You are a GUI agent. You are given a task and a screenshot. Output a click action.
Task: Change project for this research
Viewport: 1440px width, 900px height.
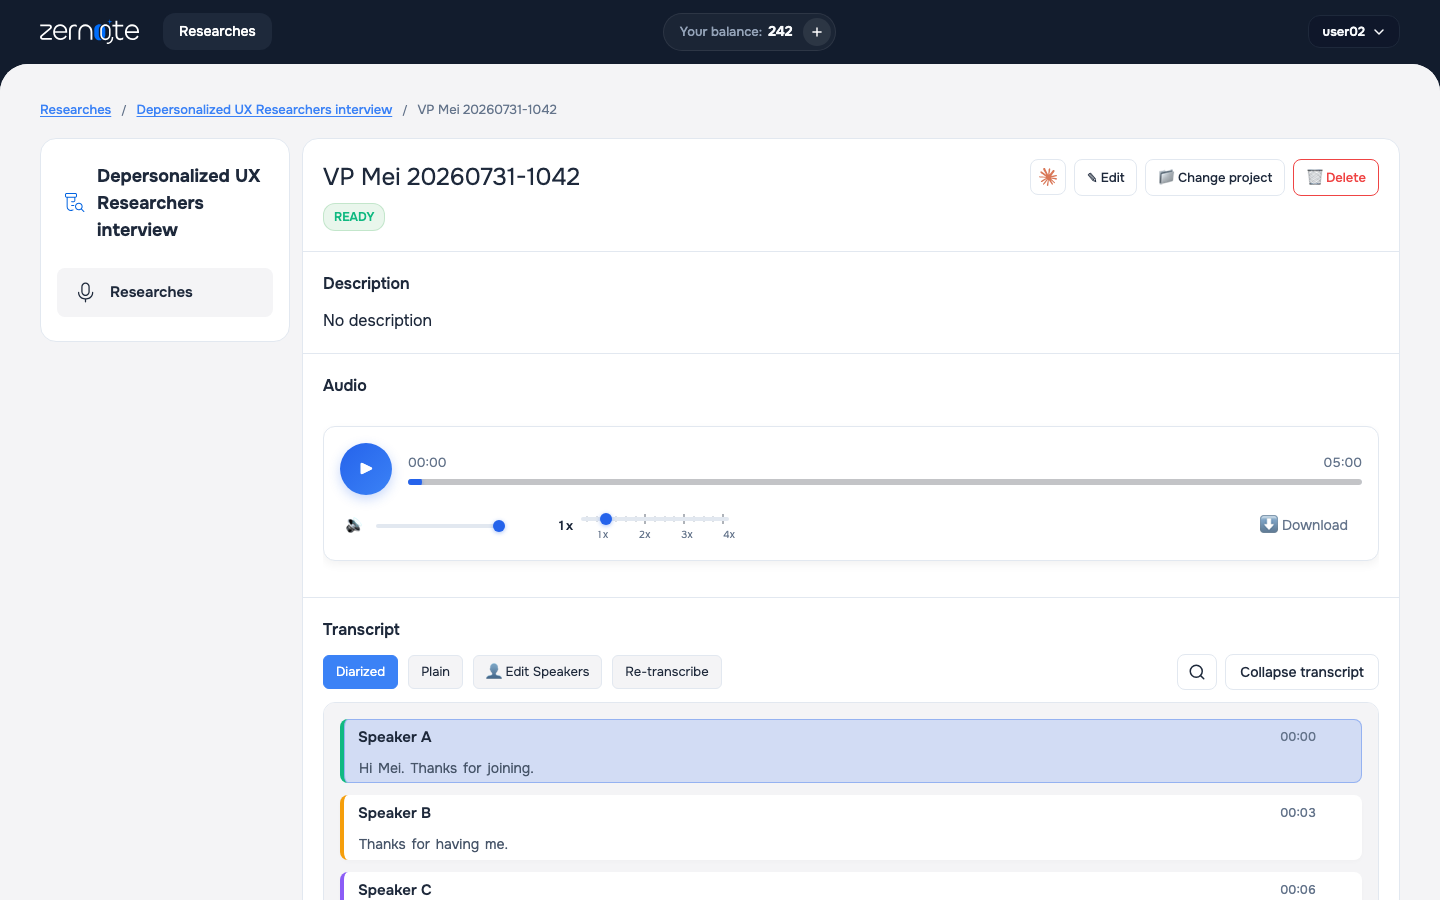click(1214, 177)
